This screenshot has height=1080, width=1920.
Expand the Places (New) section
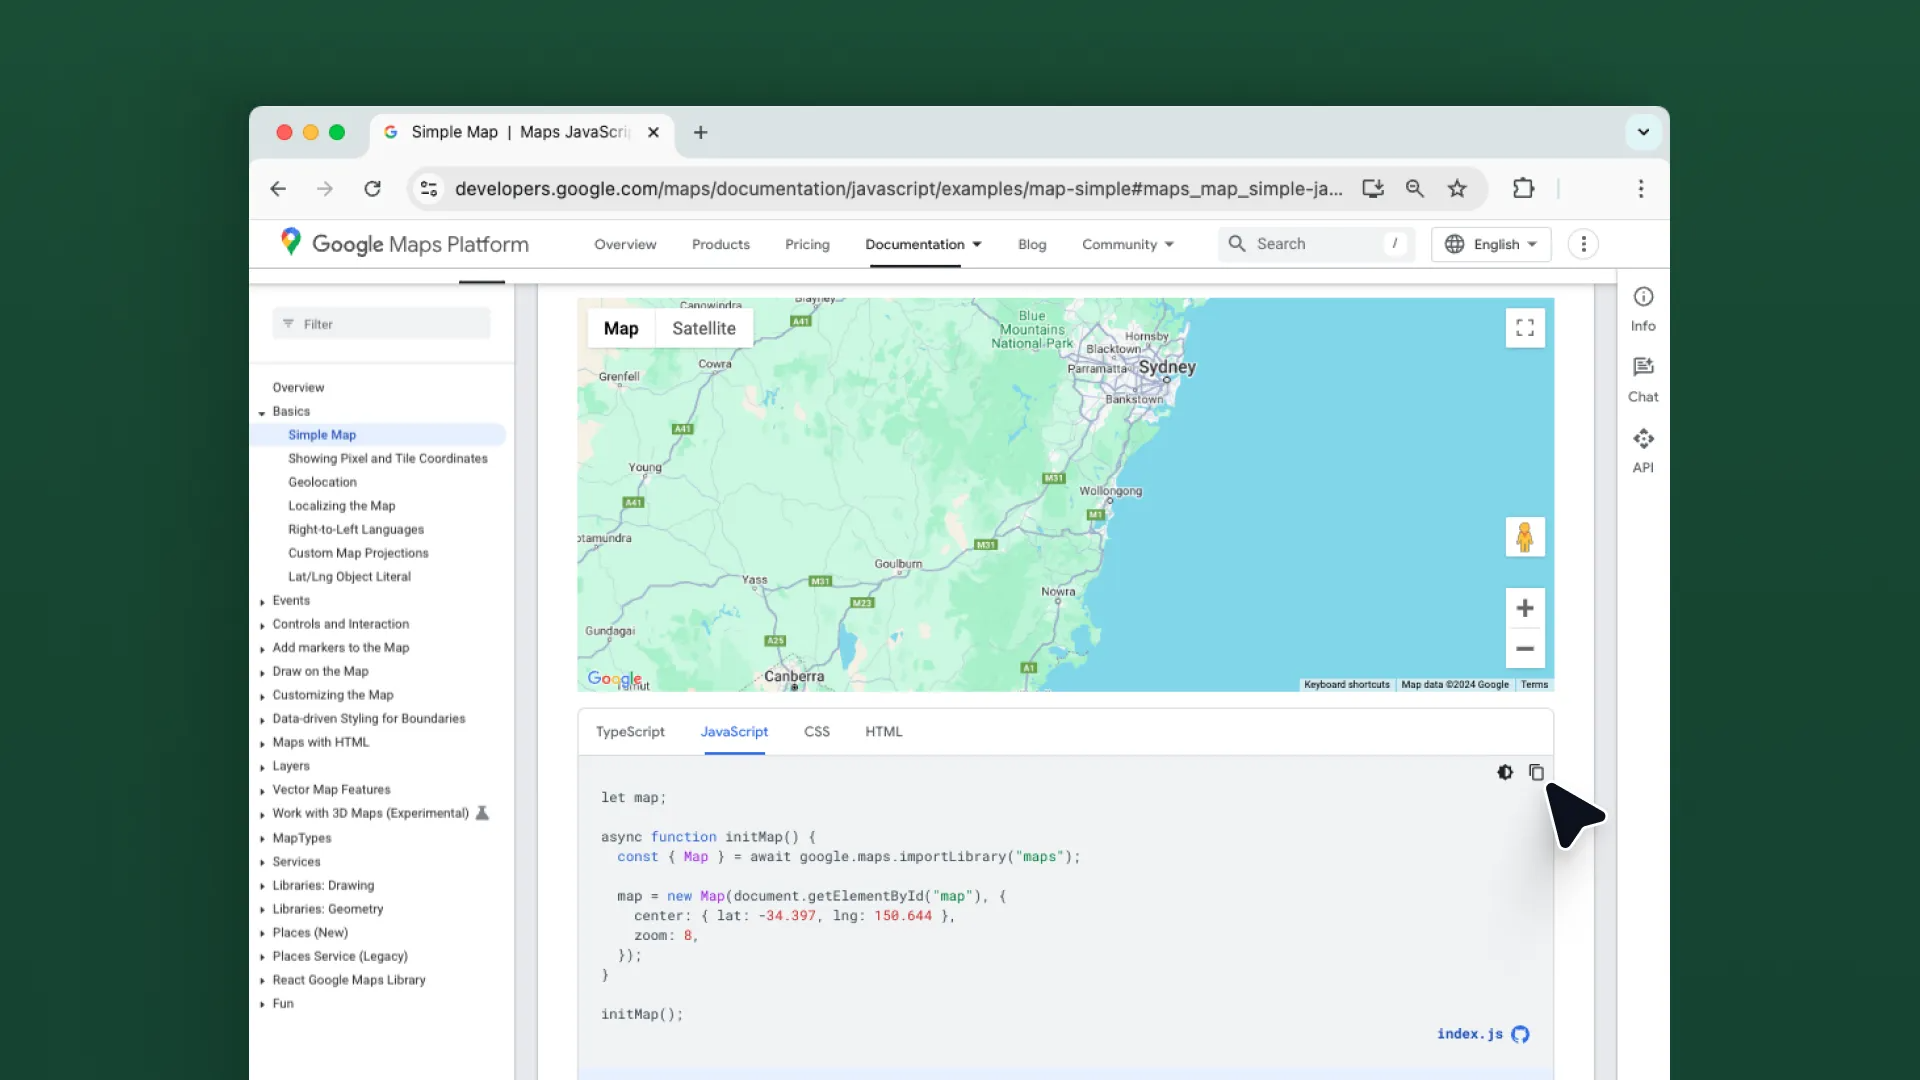(x=262, y=934)
